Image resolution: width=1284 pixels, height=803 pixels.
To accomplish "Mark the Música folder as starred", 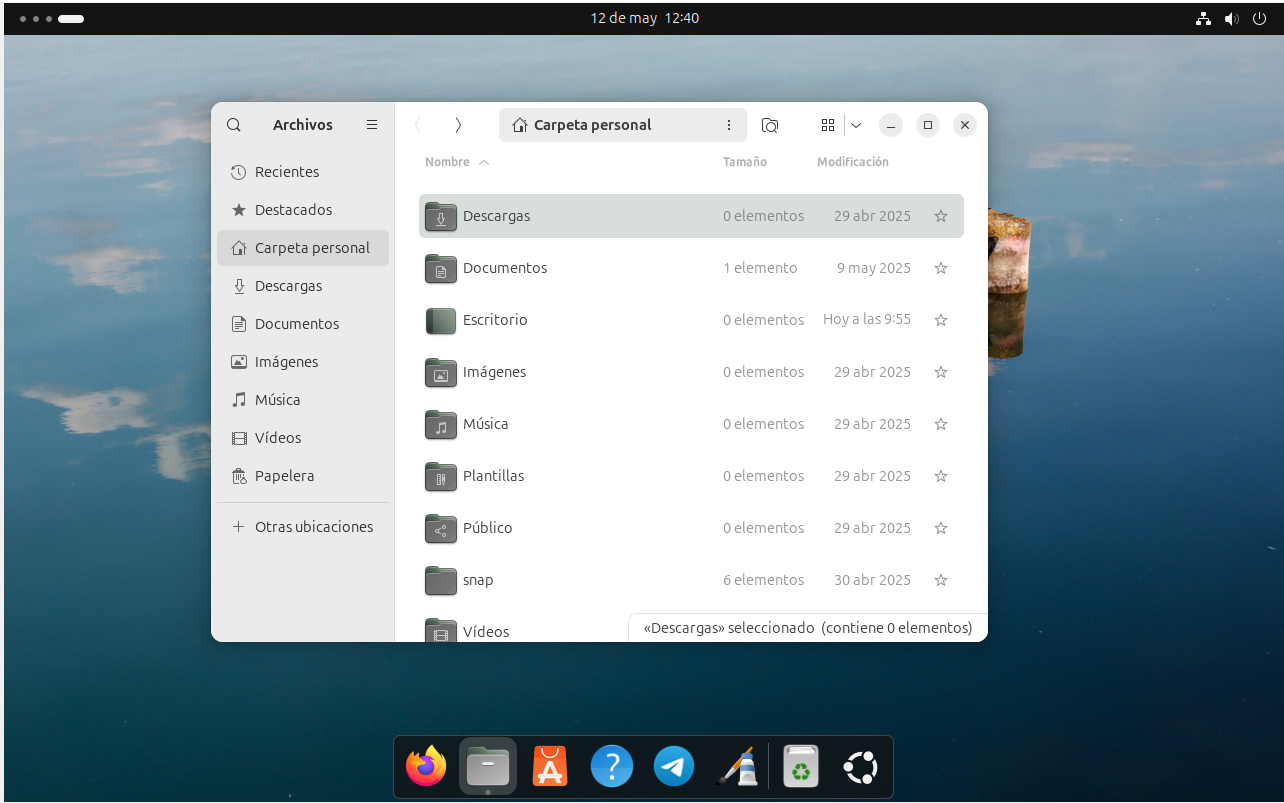I will (940, 424).
